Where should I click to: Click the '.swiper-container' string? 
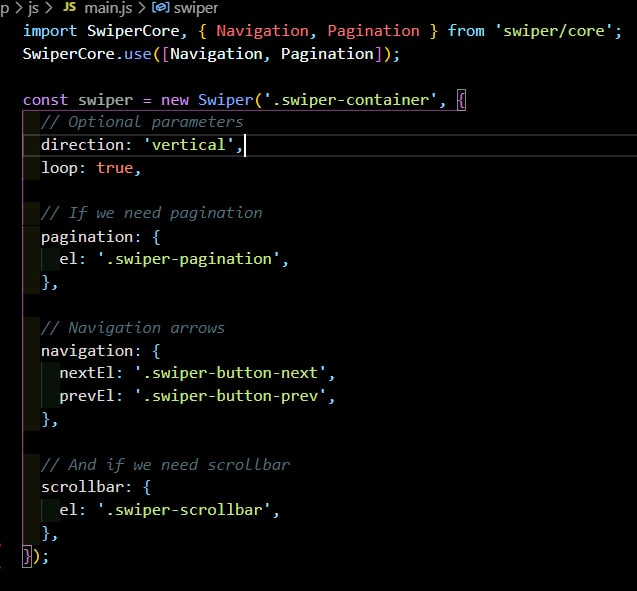351,100
